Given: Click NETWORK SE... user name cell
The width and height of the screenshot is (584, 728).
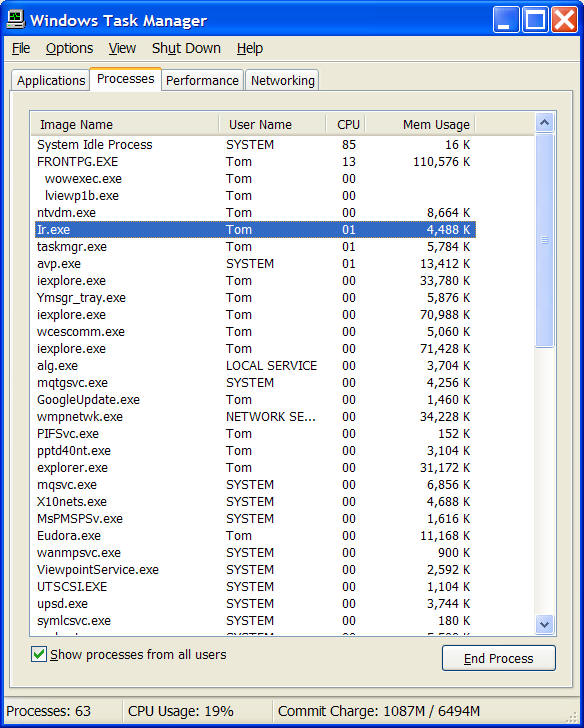Looking at the screenshot, I should click(271, 417).
